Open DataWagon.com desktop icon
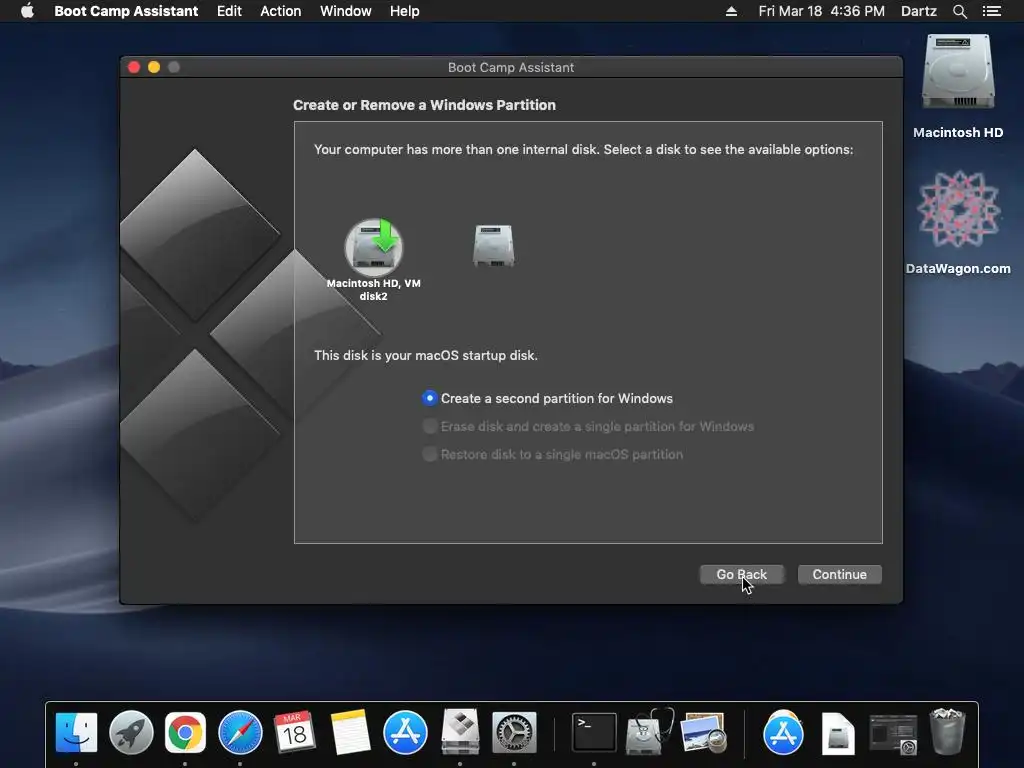This screenshot has height=768, width=1024. 958,209
